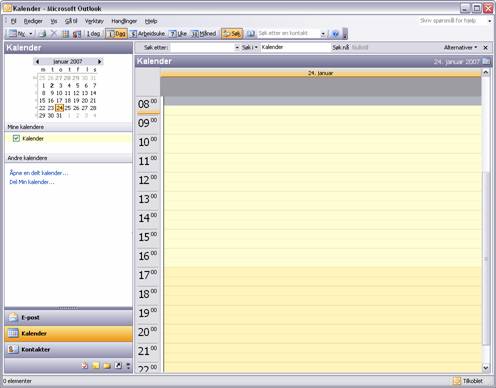
Task: Uncheck the Kalender checkbox under Mine kalendere
Action: (16, 138)
